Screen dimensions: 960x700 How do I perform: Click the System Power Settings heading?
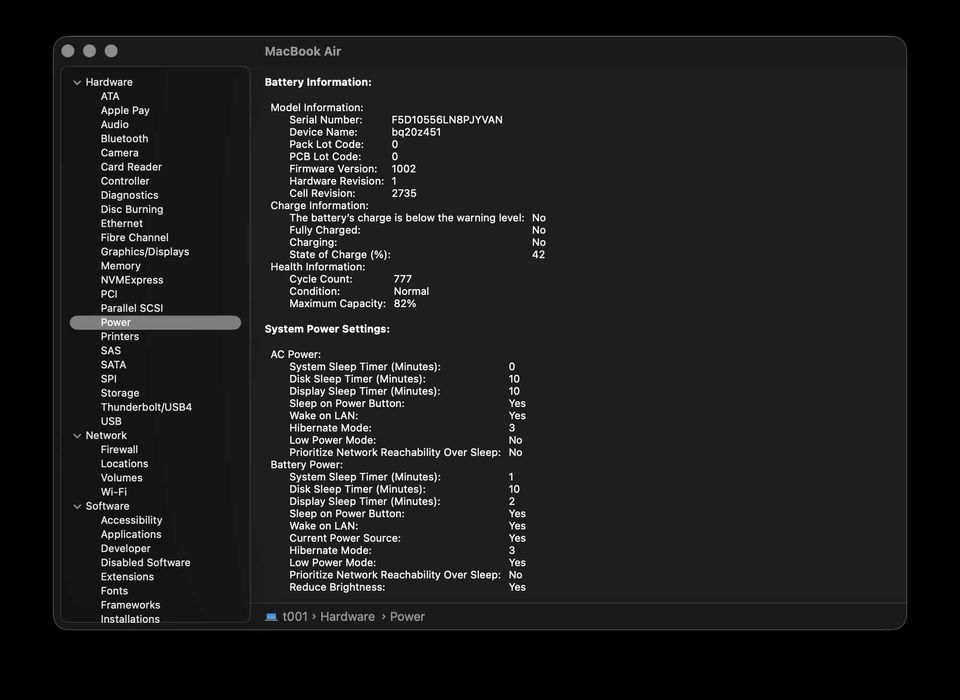327,329
